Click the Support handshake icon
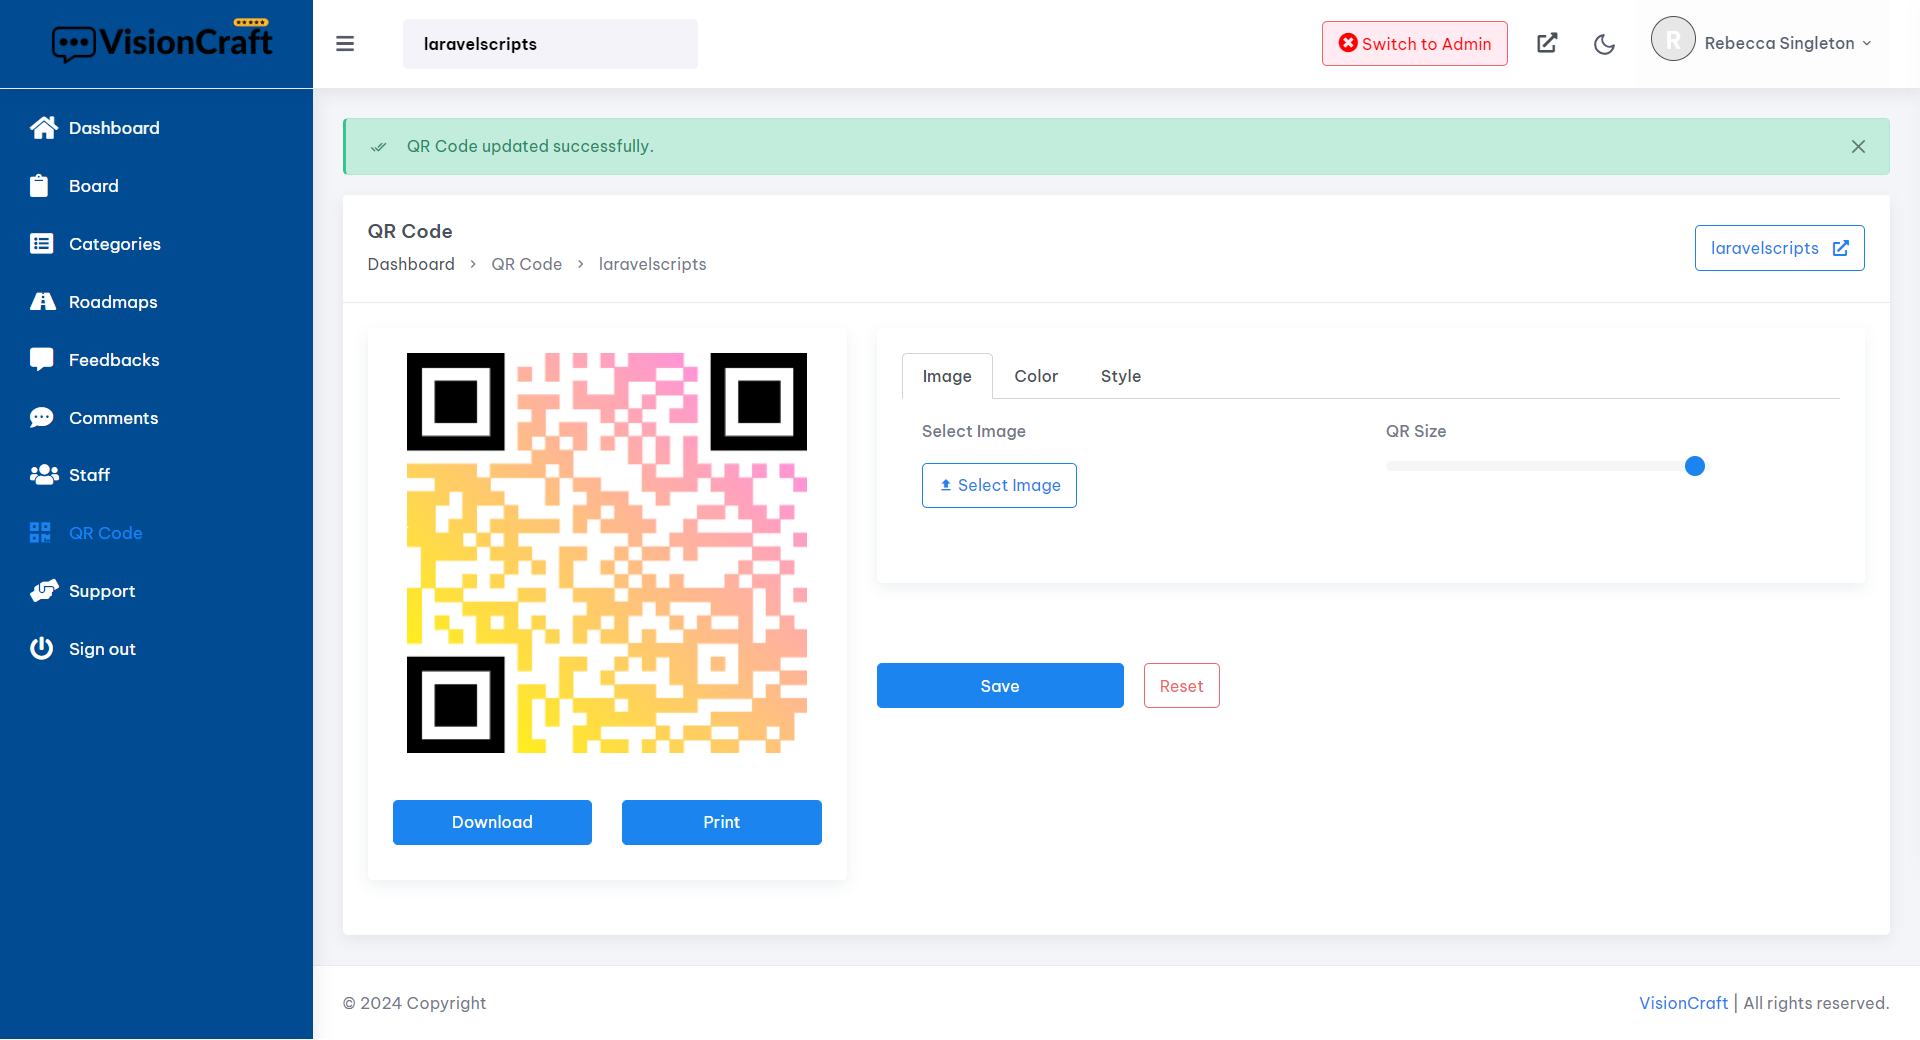The width and height of the screenshot is (1920, 1040). pyautogui.click(x=43, y=591)
